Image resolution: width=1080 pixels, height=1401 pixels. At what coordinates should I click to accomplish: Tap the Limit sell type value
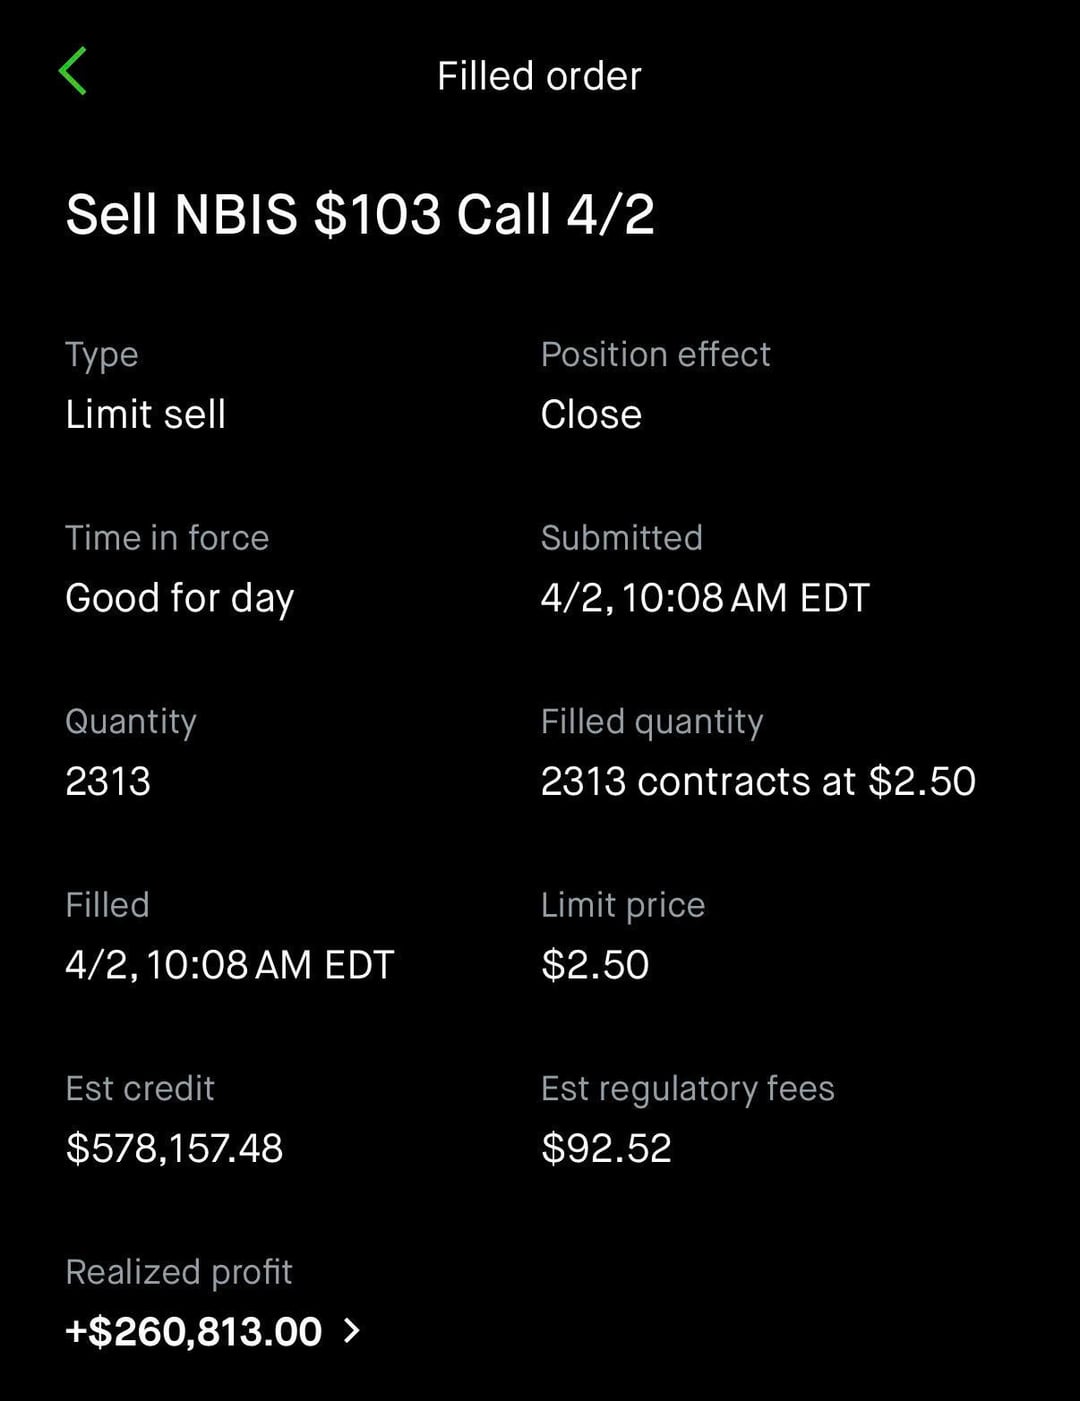pos(145,414)
